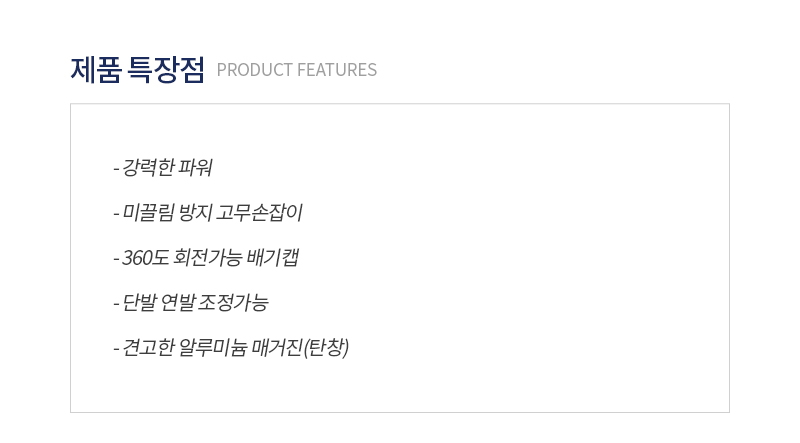Select the "강력한 파워" feature line
800x443 pixels.
162,167
